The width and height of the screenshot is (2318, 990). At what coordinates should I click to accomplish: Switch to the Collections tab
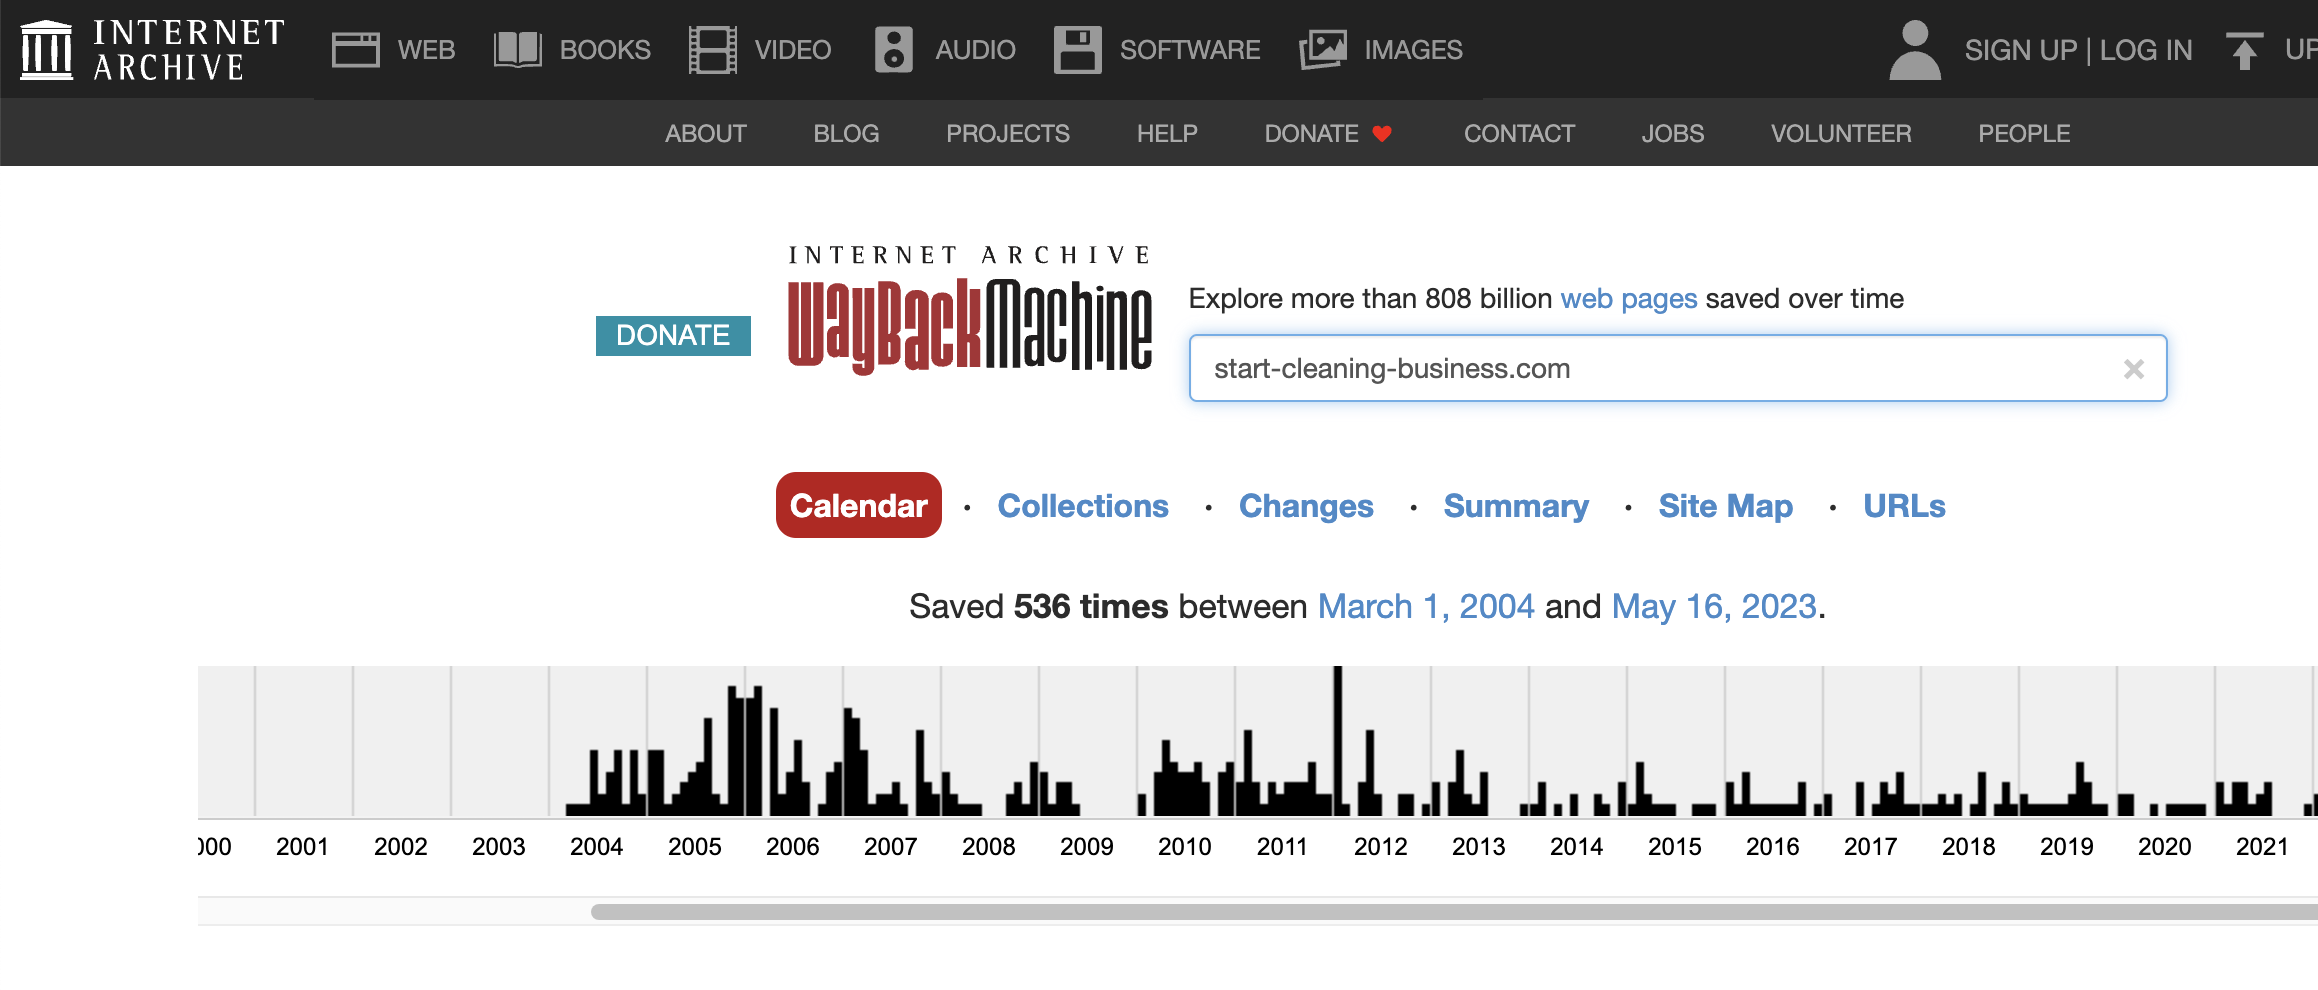[1082, 506]
